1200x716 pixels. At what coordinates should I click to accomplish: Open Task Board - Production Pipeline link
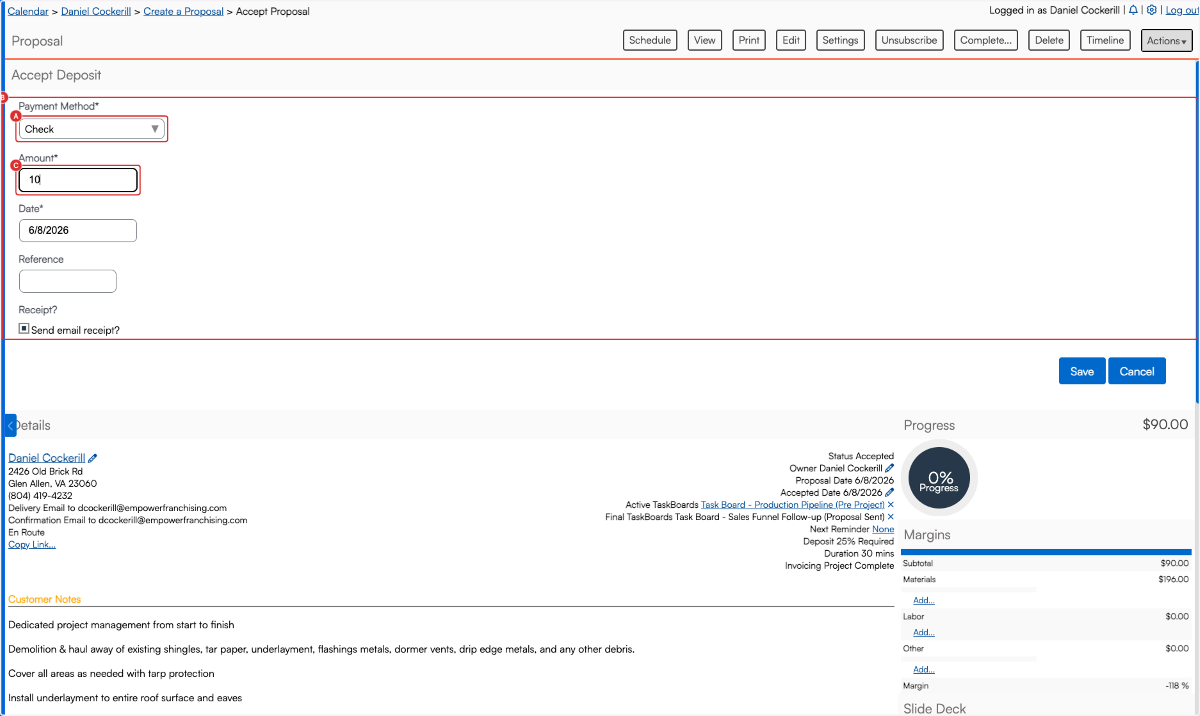click(792, 505)
